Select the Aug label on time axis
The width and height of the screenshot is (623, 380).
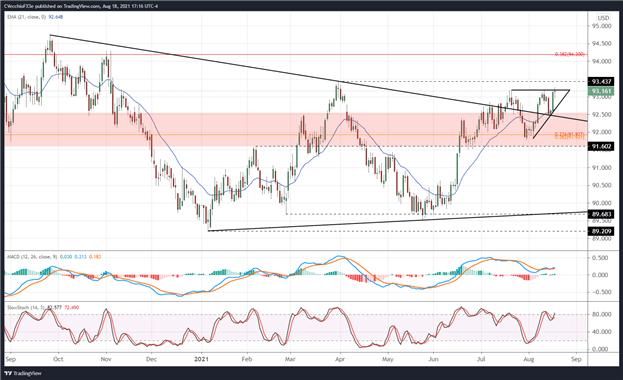529,359
